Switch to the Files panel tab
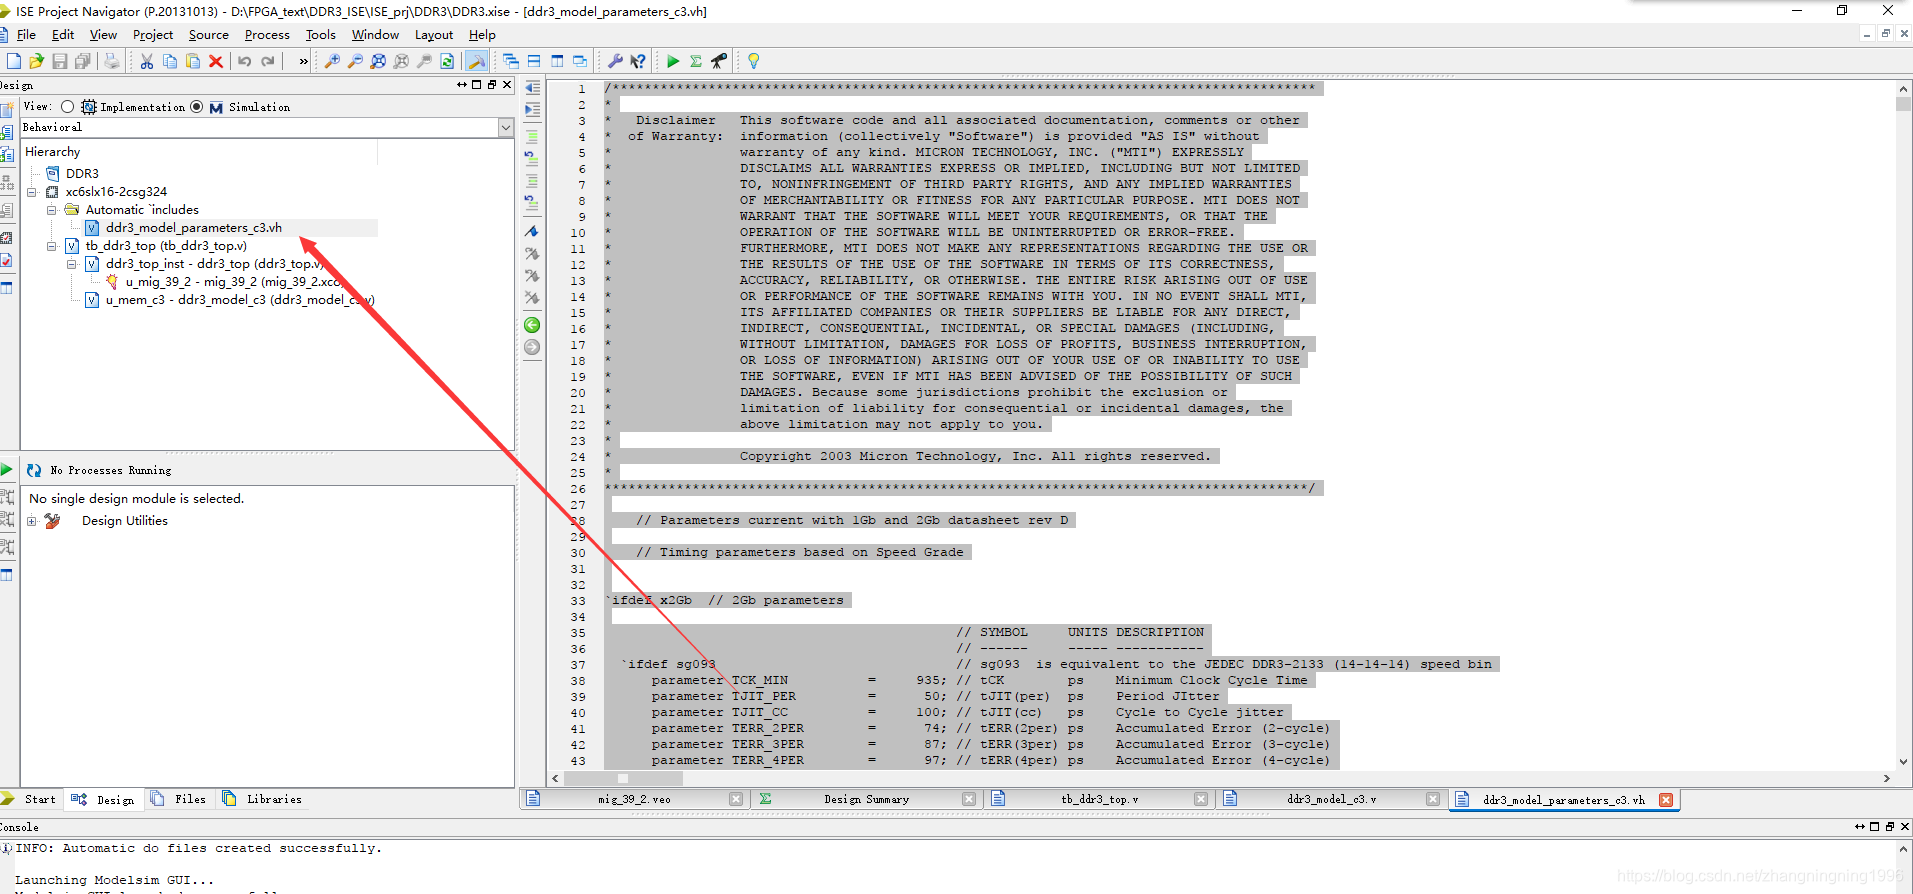Viewport: 1913px width, 894px height. pos(178,799)
